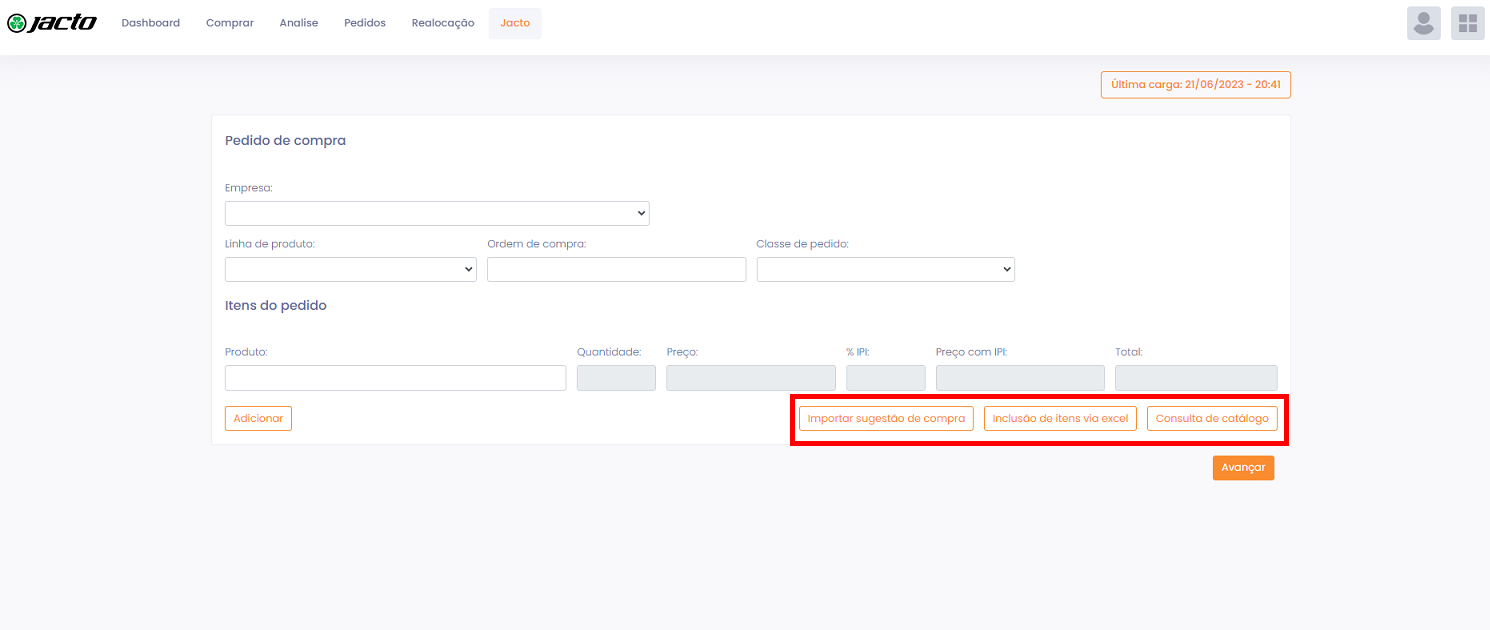Expand the Classe de pedido dropdown

(x=886, y=269)
